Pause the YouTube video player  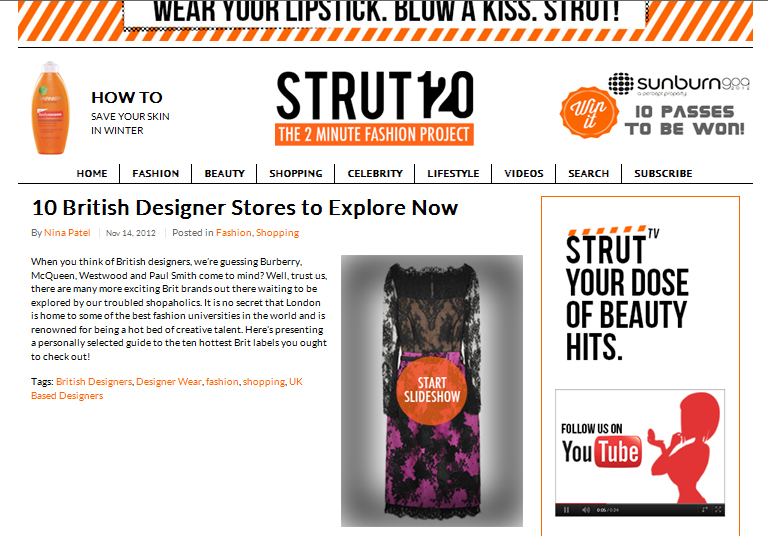pyautogui.click(x=566, y=510)
